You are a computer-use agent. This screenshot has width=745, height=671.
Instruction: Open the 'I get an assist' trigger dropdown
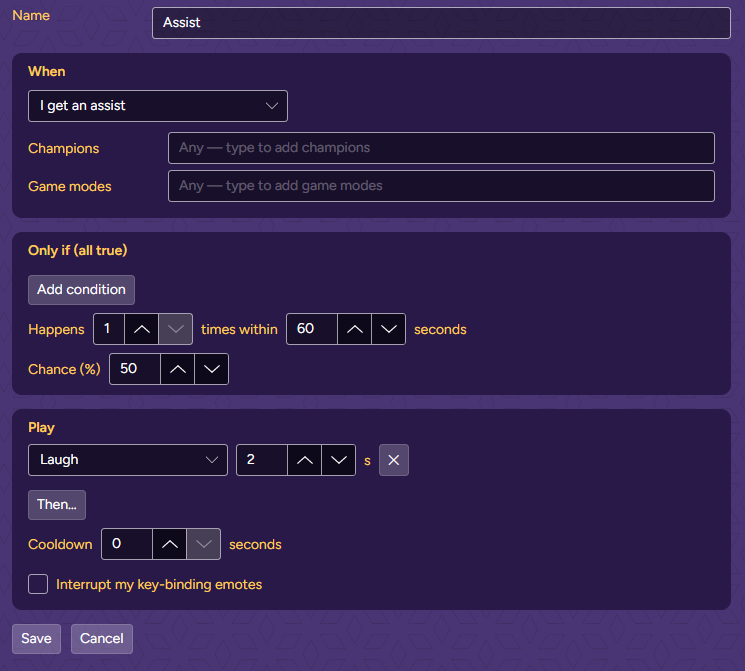(158, 106)
